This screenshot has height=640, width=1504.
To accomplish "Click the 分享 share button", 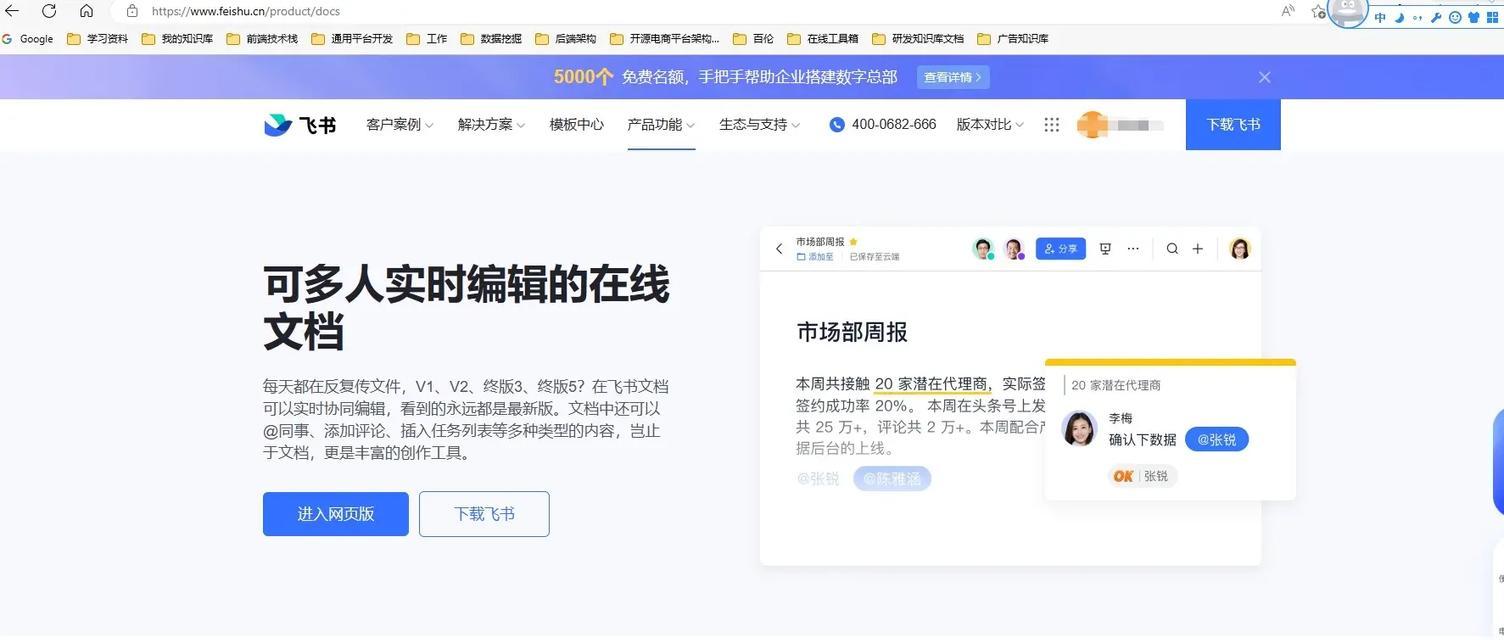I will tap(1061, 249).
